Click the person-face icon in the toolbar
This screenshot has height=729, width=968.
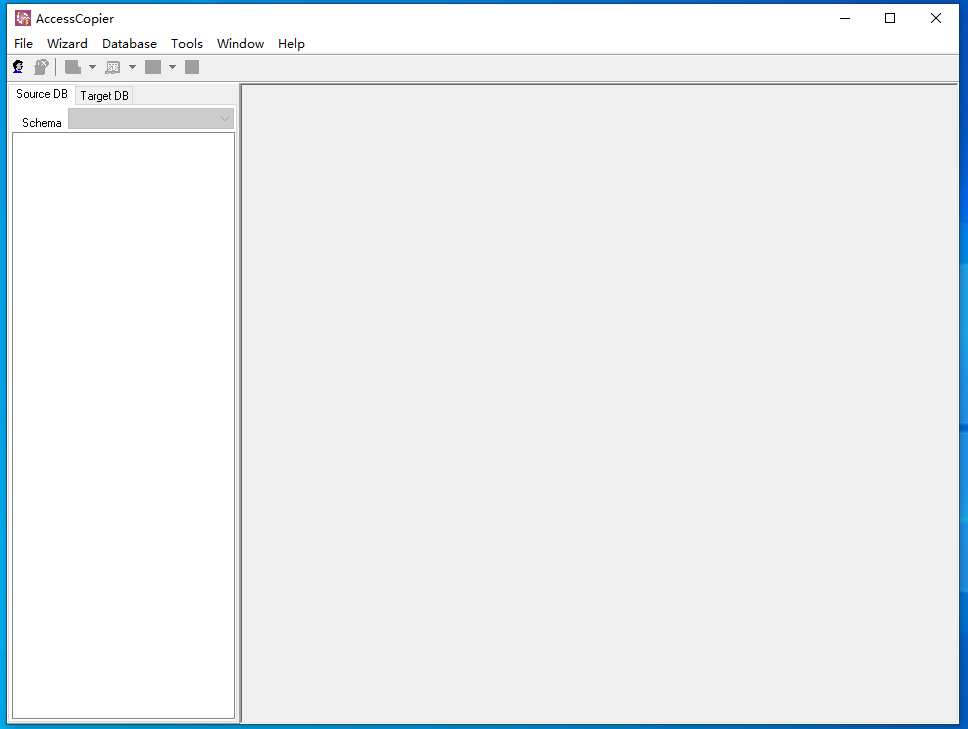click(x=19, y=67)
